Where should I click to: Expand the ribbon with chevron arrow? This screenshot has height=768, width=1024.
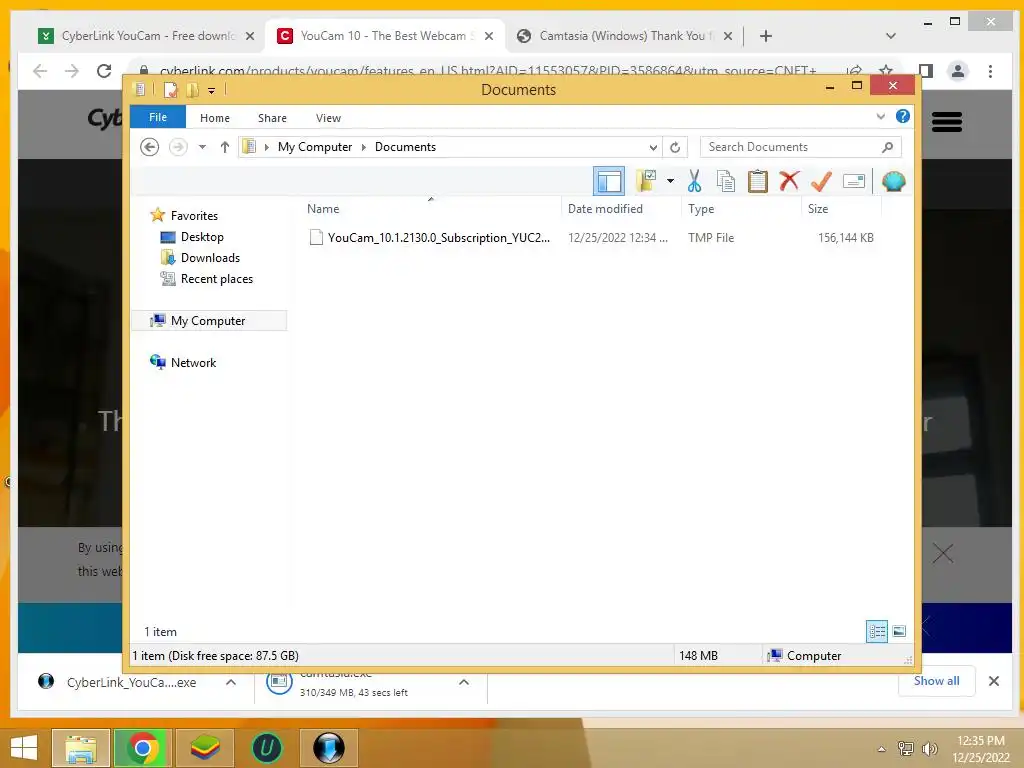880,116
